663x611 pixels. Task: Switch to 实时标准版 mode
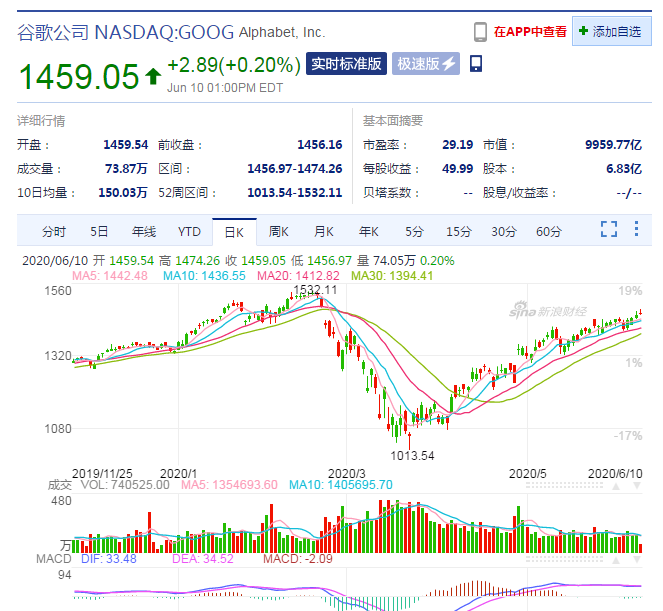346,64
